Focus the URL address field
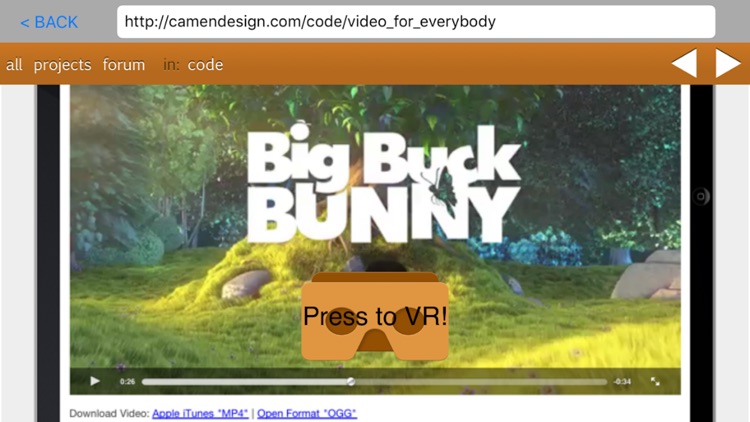Viewport: 750px width, 422px height. tap(416, 22)
